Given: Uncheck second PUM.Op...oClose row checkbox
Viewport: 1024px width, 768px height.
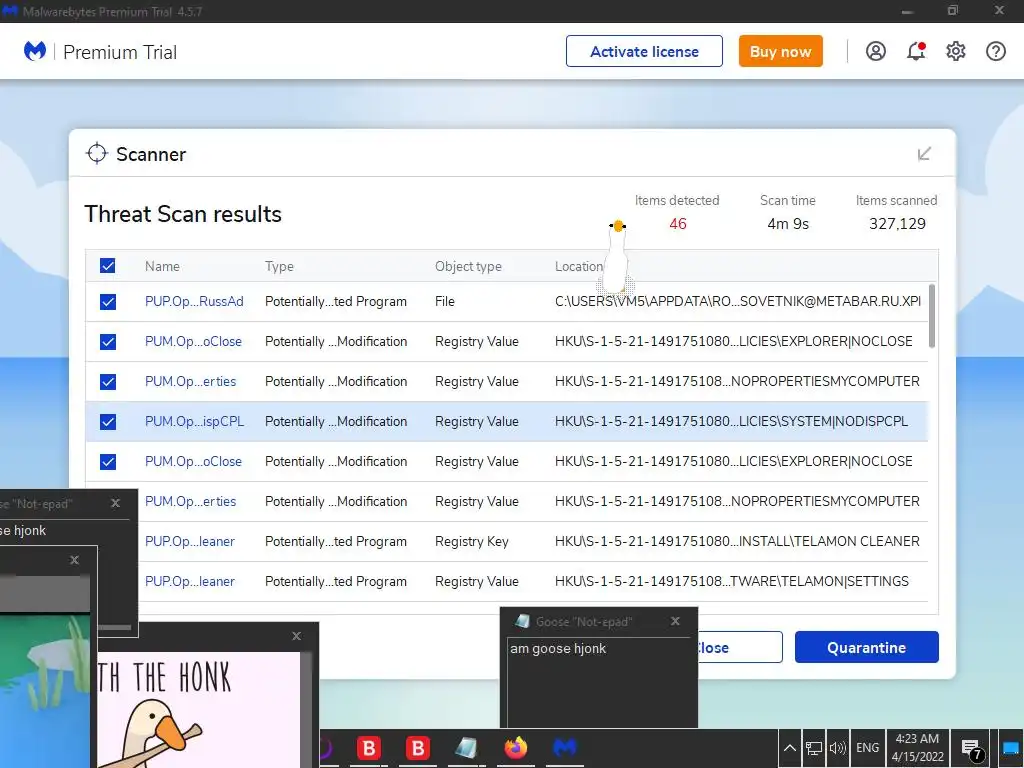Looking at the screenshot, I should pos(108,462).
